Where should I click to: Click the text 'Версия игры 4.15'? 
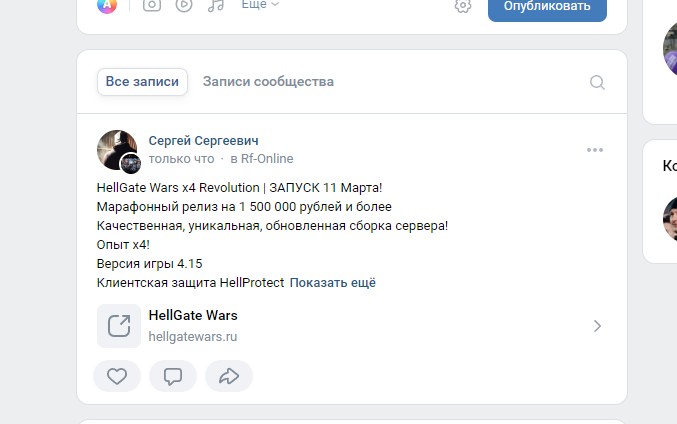(149, 264)
